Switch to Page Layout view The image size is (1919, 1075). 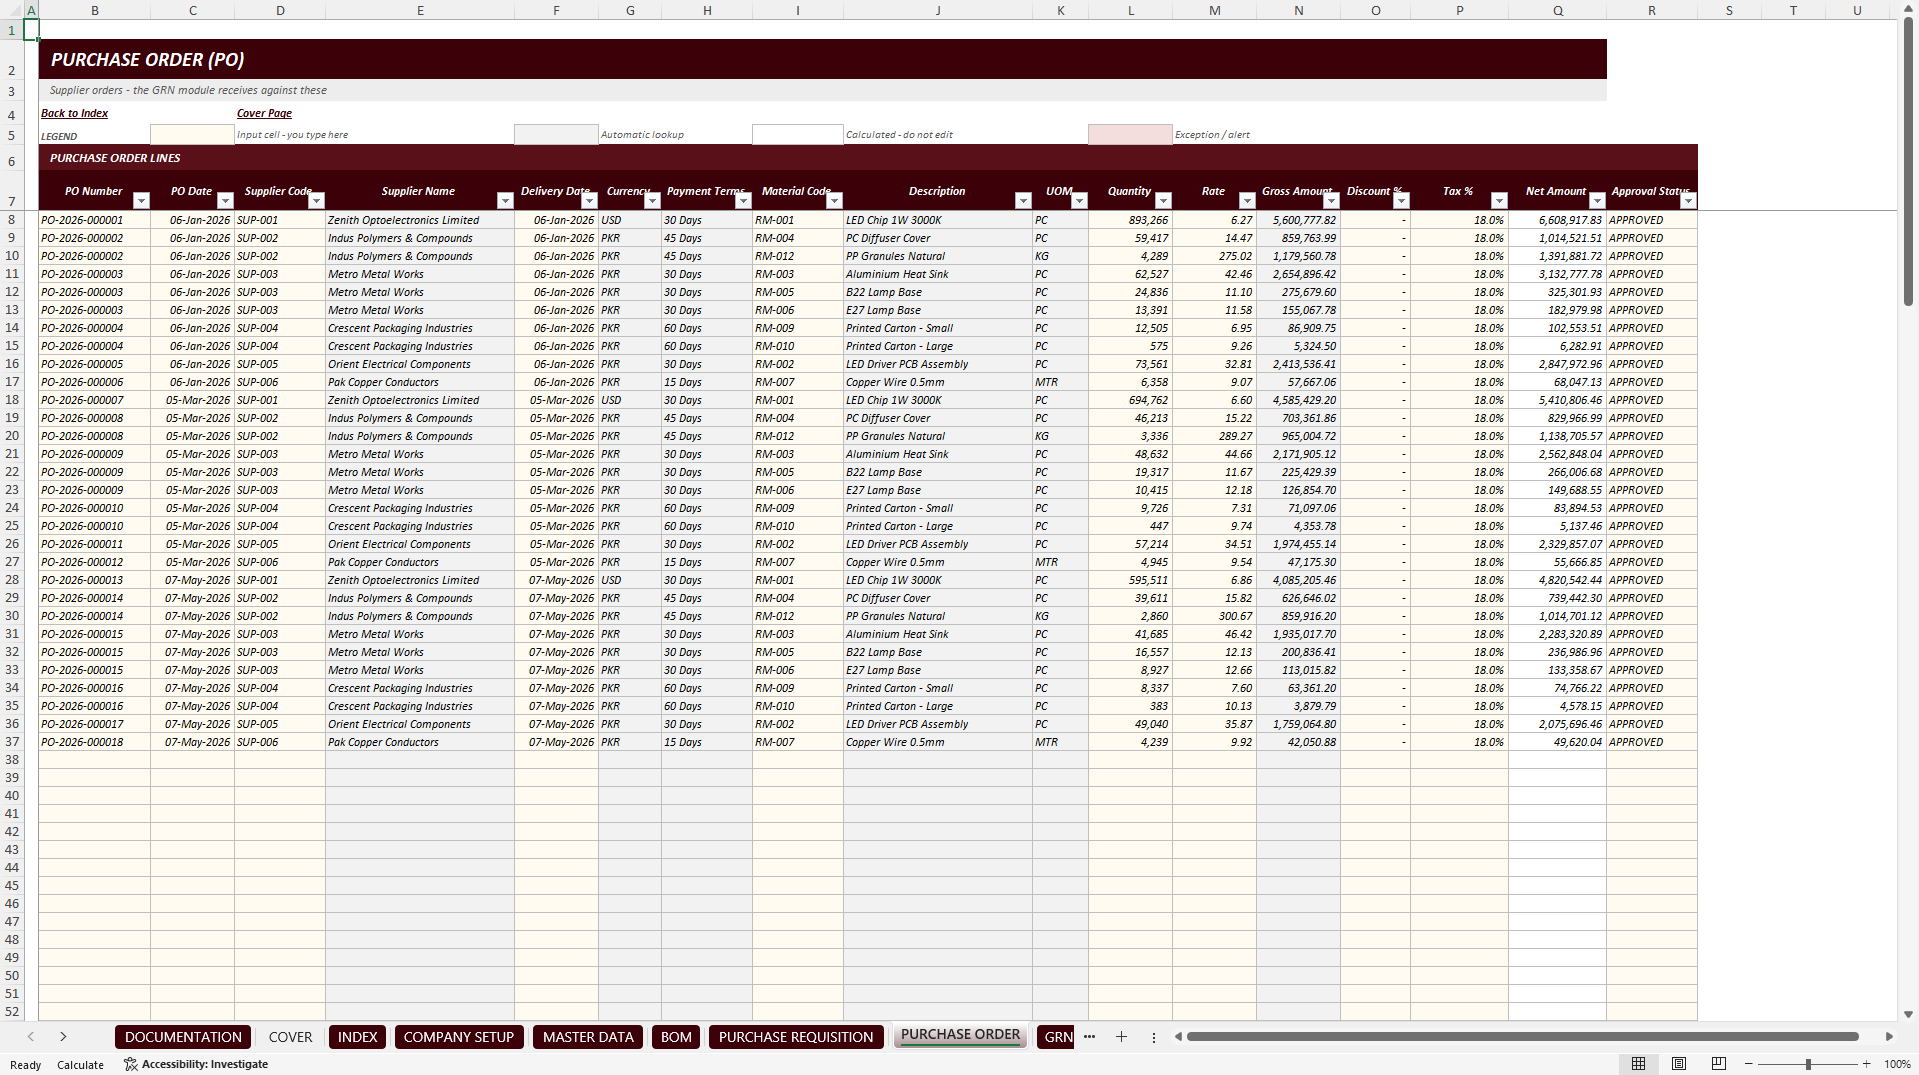click(x=1679, y=1064)
